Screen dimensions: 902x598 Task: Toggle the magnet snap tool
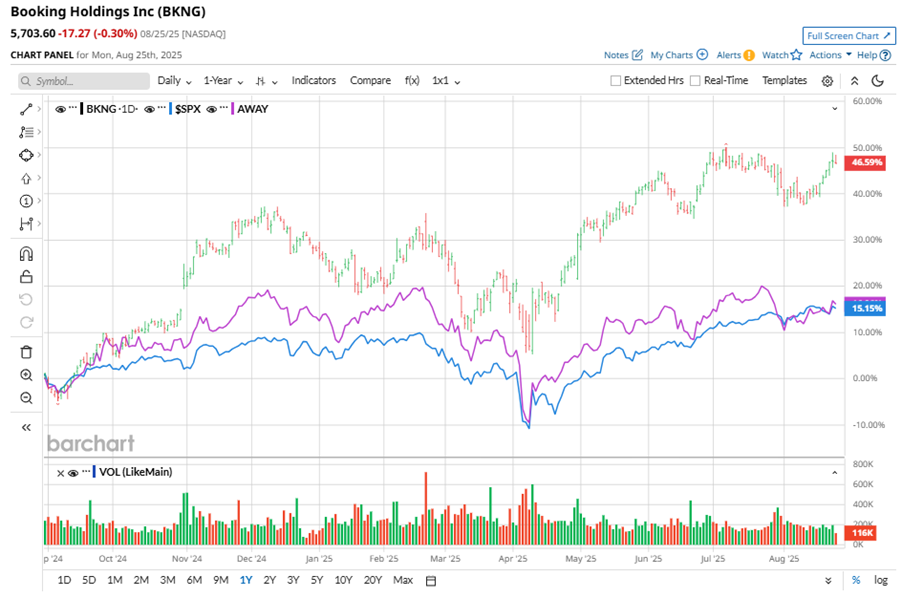[x=26, y=254]
